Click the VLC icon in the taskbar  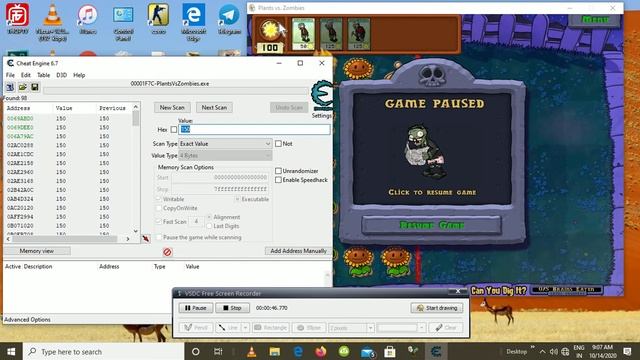[251, 351]
